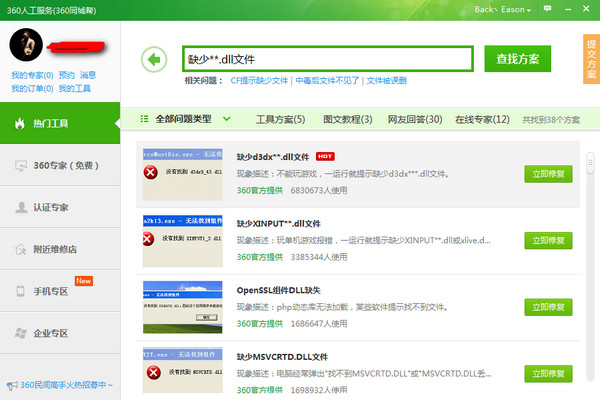This screenshot has height=400, width=600.
Task: Click the Windows flag icon beside 企业专区
Action: tap(21, 333)
